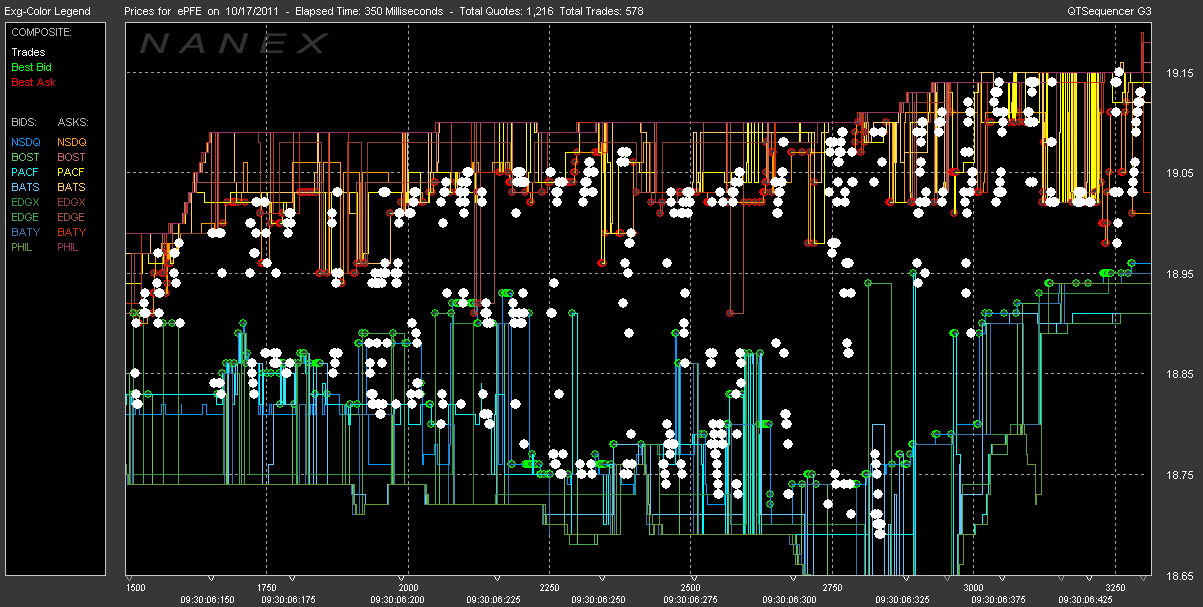Select the 3250 sequence axis label
Screen dimensions: 1203x607
(x=1114, y=588)
